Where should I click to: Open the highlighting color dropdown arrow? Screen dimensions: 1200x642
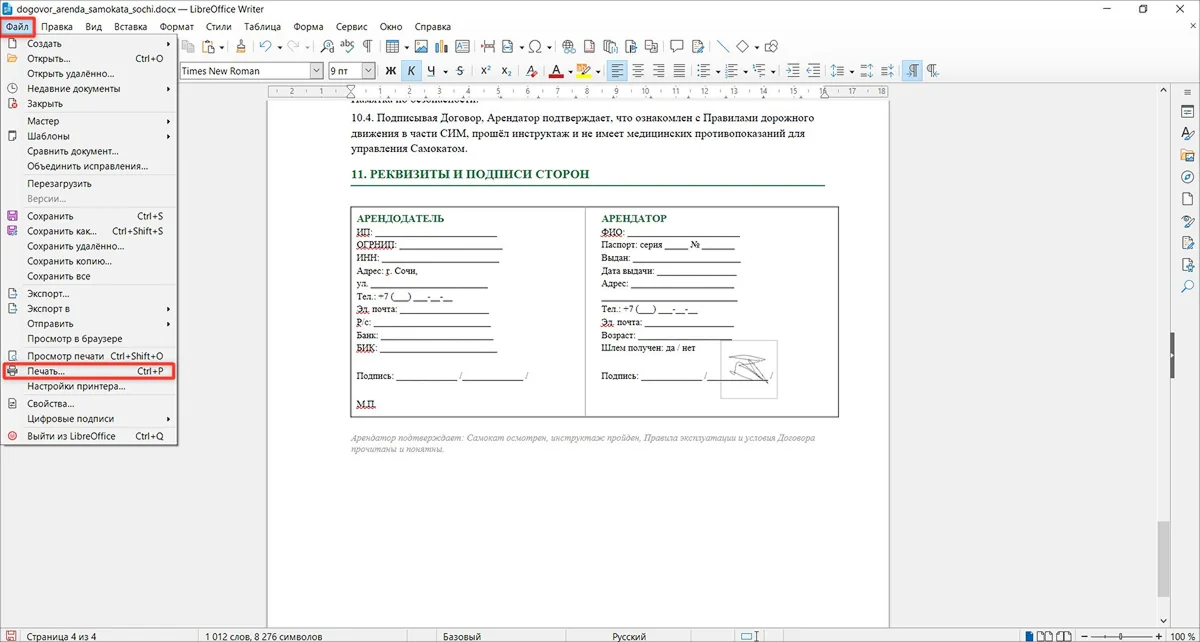[x=598, y=71]
